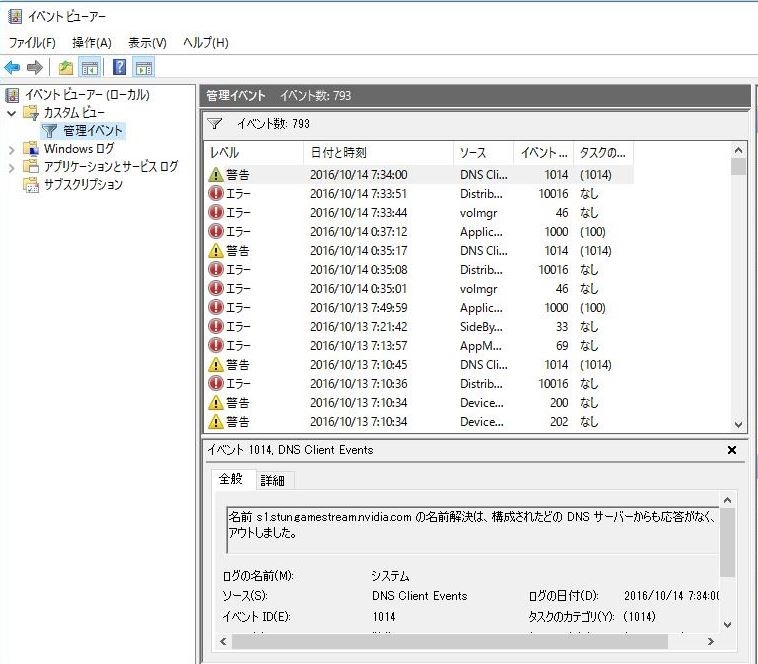Select 管理イベント in the tree
The height and width of the screenshot is (664, 758).
point(93,131)
